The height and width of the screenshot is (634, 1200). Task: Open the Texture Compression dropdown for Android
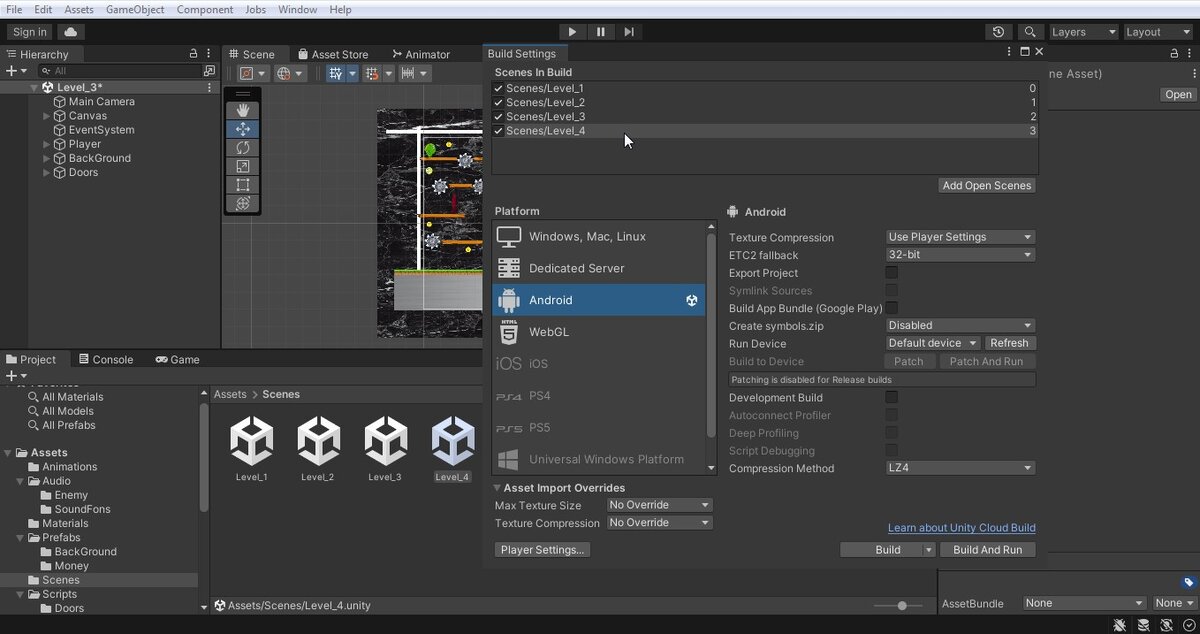960,237
